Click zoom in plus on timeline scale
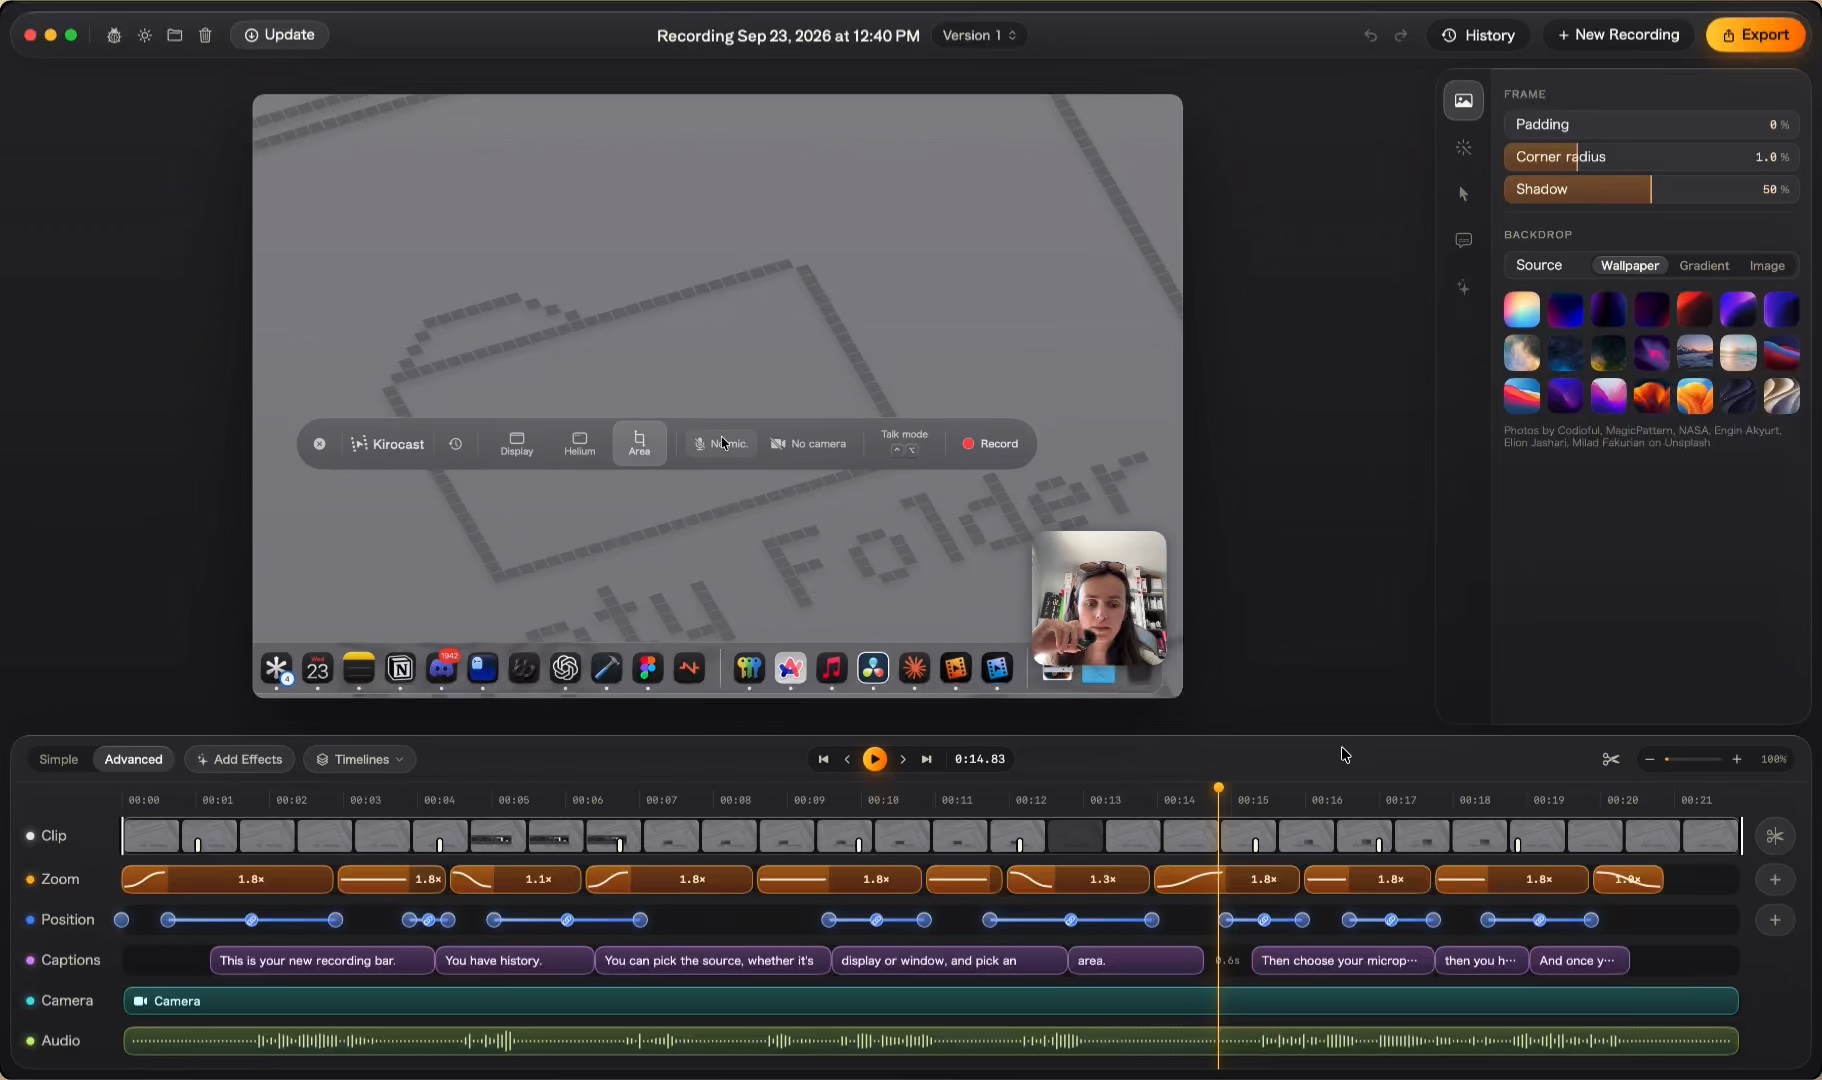1822x1080 pixels. [x=1737, y=759]
